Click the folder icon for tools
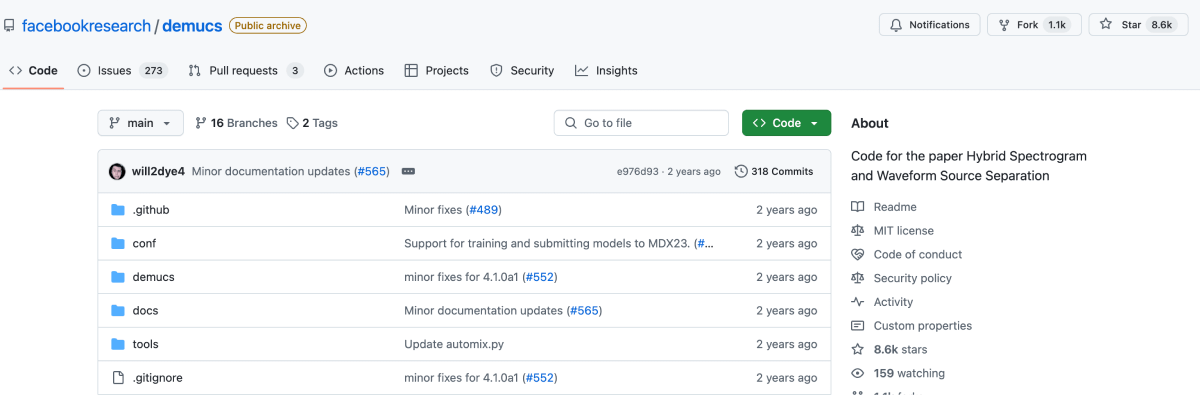This screenshot has height=395, width=1200. [x=117, y=344]
